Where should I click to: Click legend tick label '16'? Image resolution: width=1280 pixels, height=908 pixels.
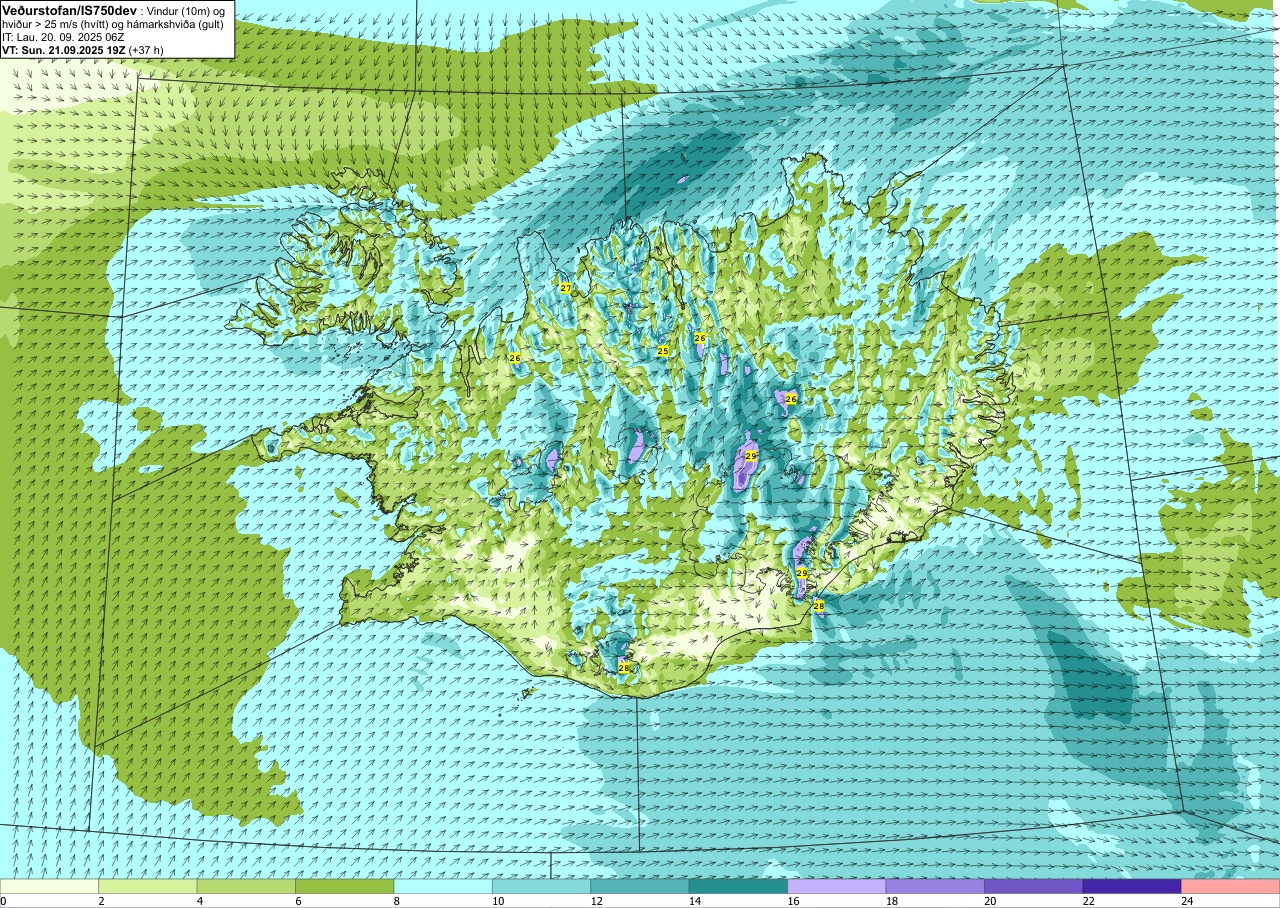(x=793, y=901)
